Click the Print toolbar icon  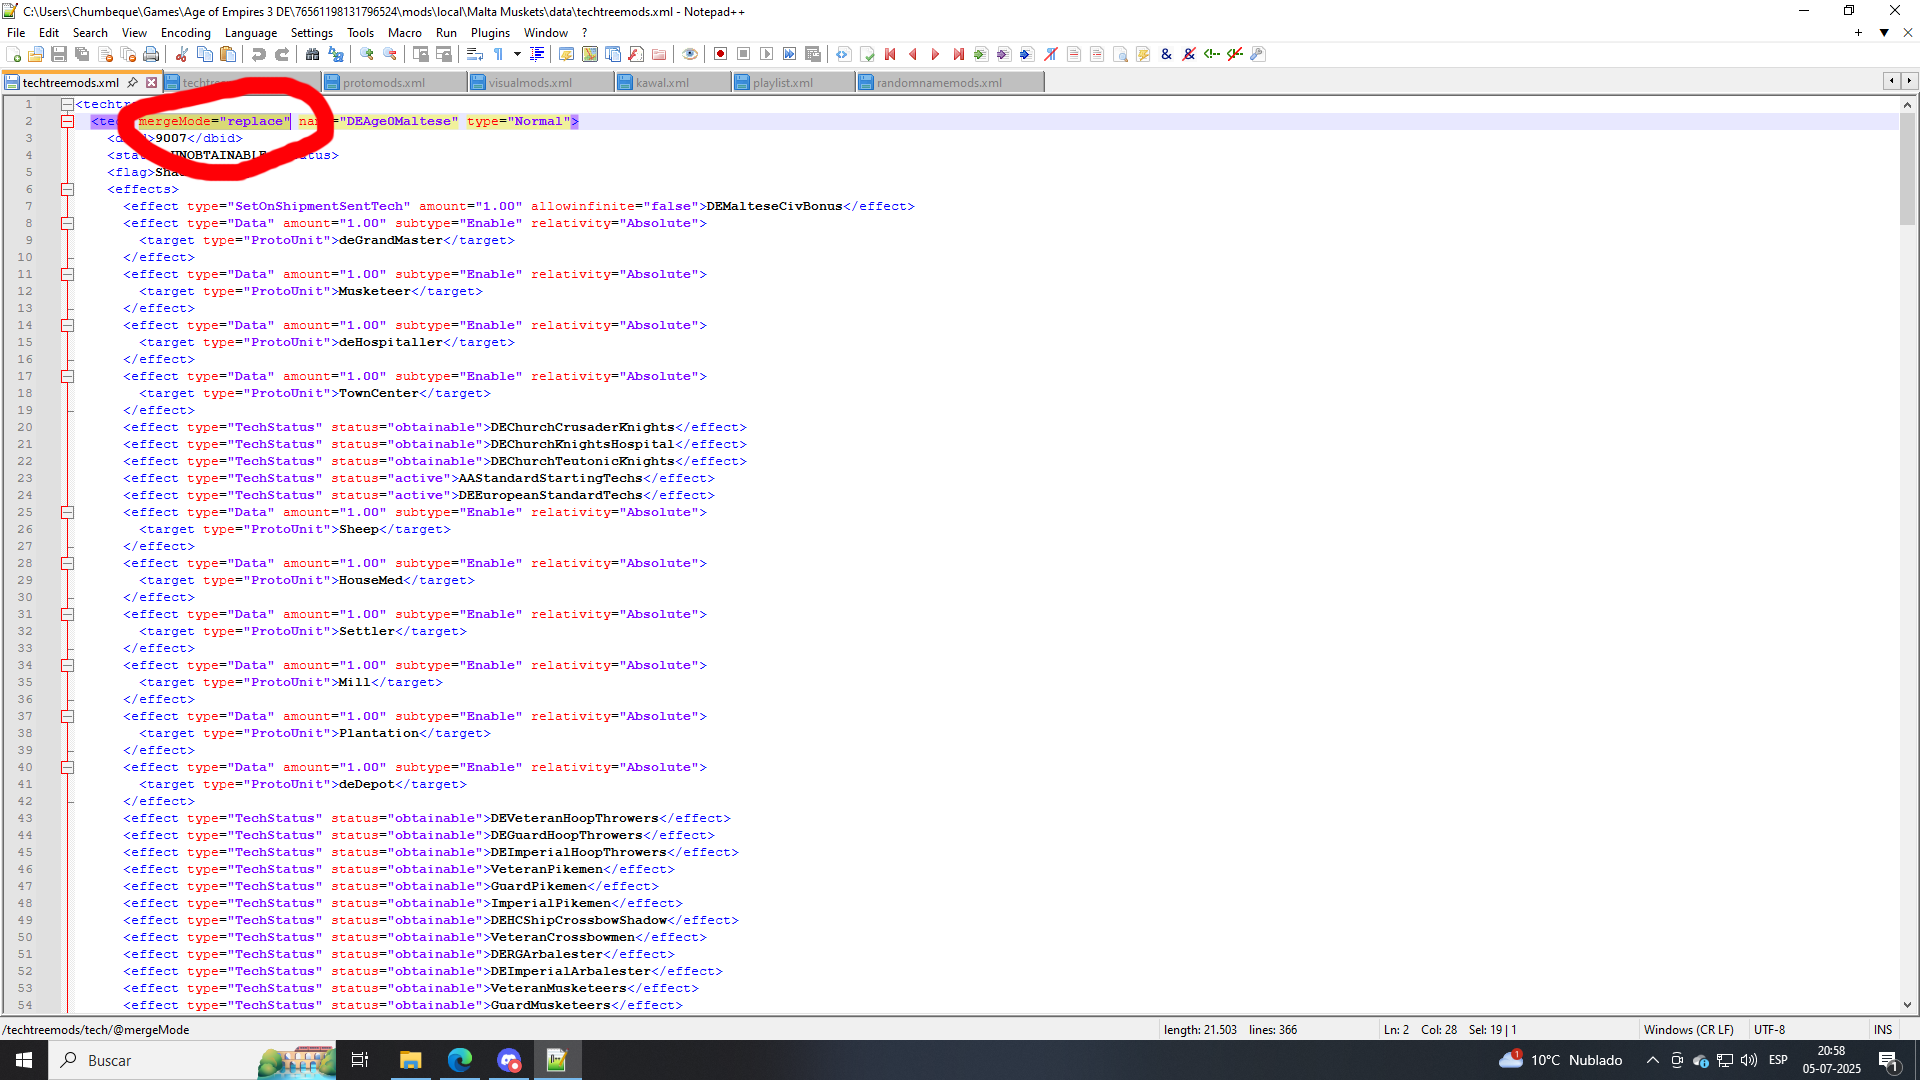point(151,54)
